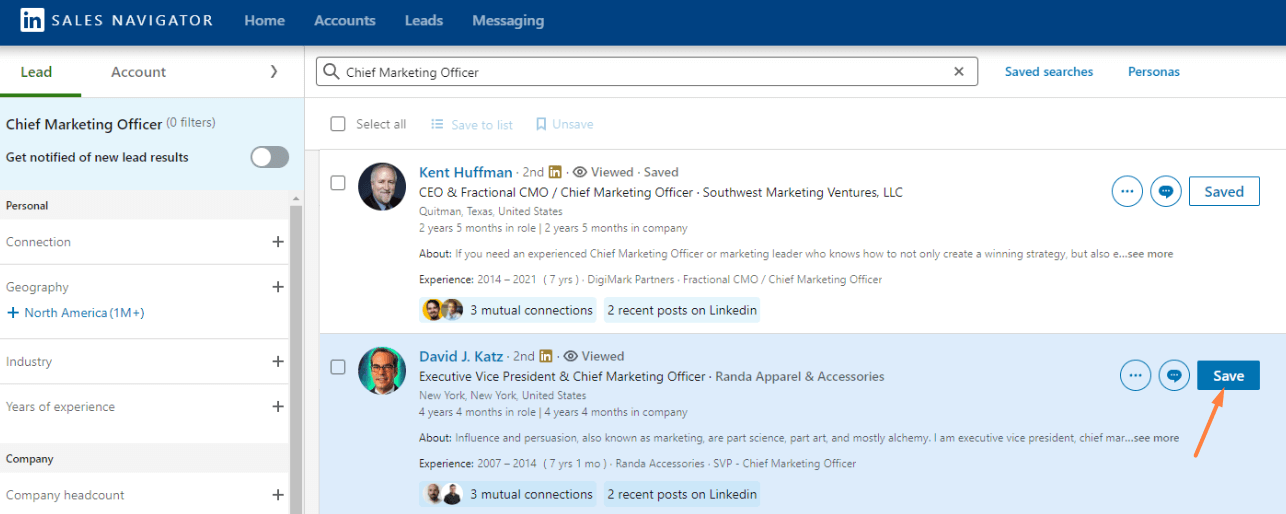Tick the checkbox for Kent Huffman

coord(338,183)
